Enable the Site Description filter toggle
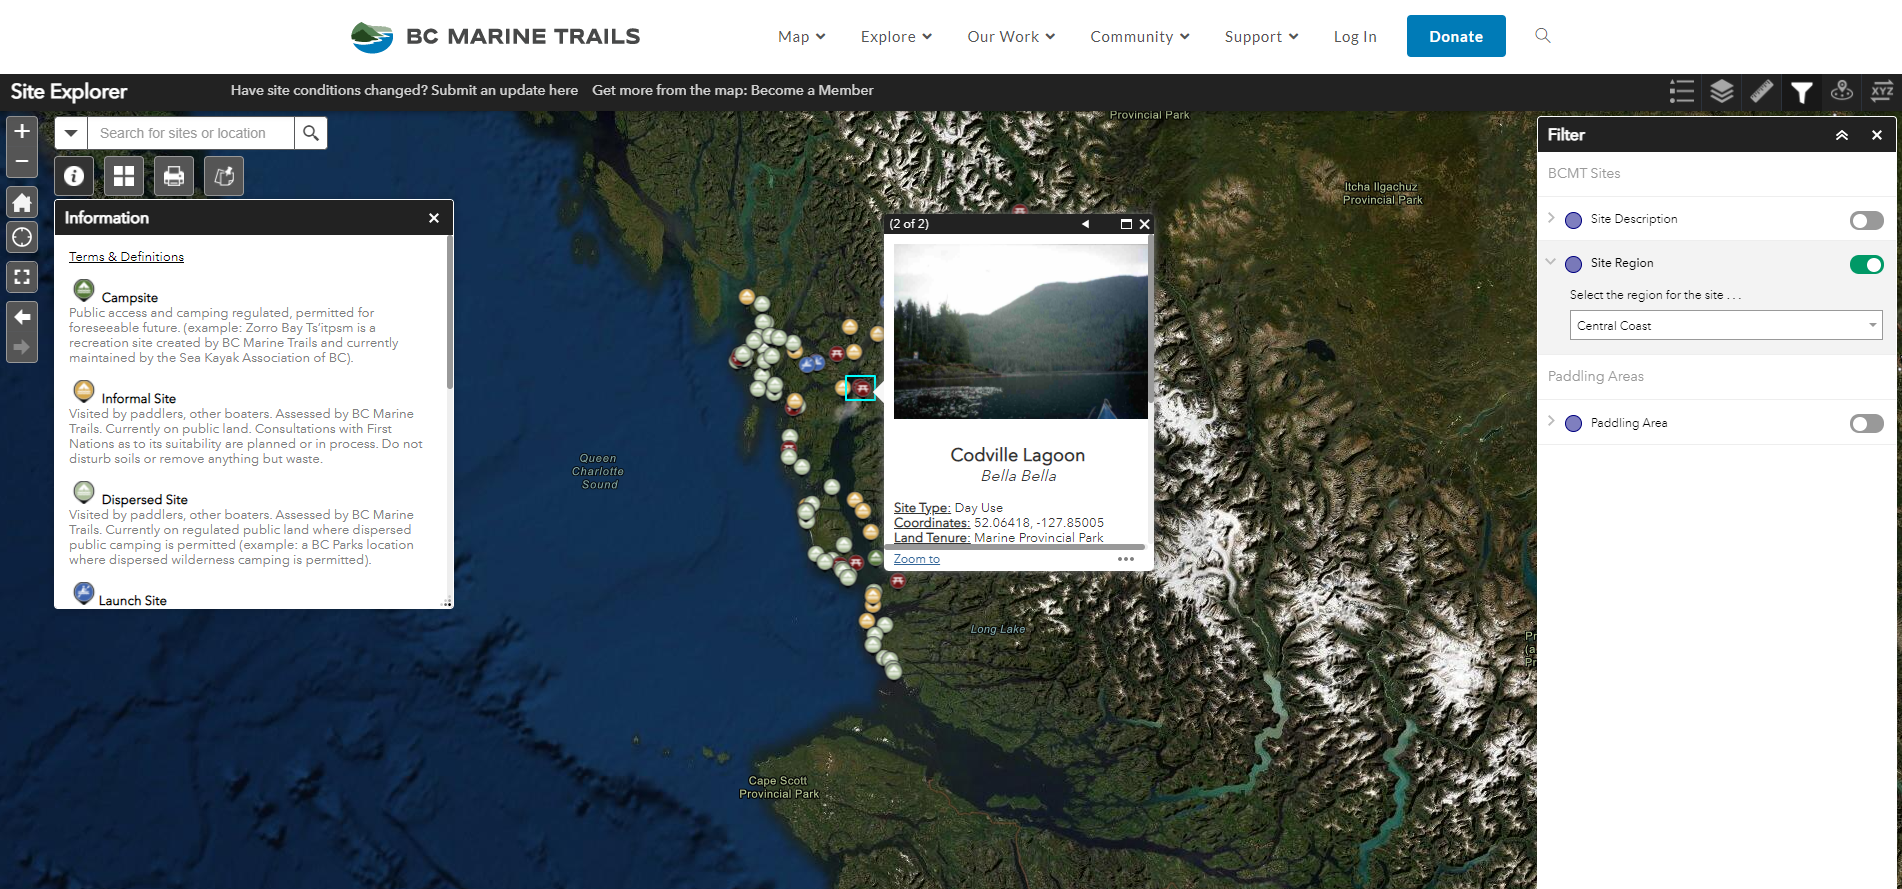Image resolution: width=1902 pixels, height=889 pixels. tap(1866, 220)
